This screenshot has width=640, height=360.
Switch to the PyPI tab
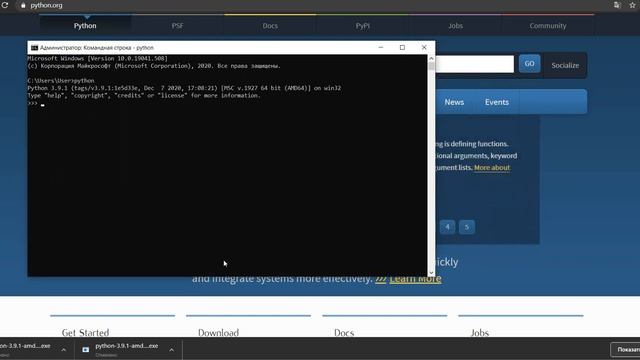362,26
